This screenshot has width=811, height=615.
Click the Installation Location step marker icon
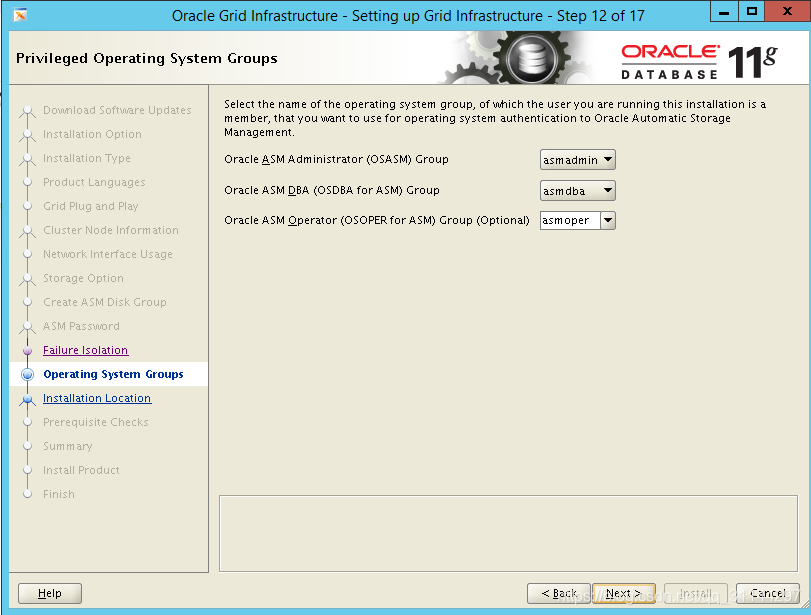(28, 399)
